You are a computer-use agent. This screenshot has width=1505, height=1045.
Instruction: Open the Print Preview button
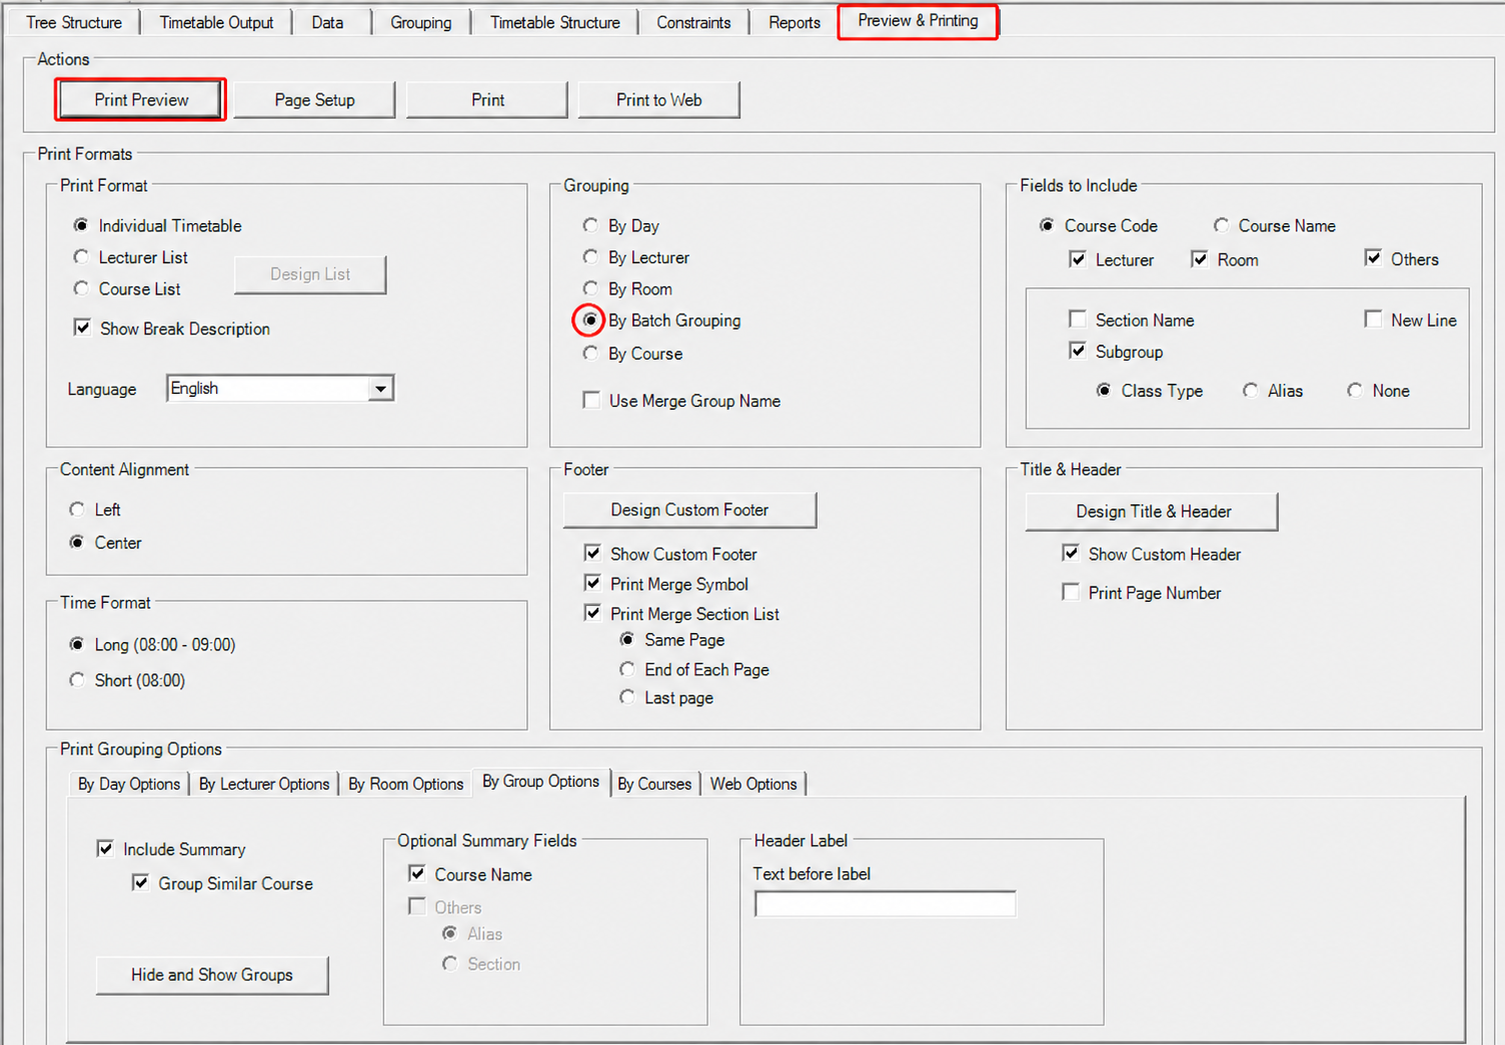[141, 100]
